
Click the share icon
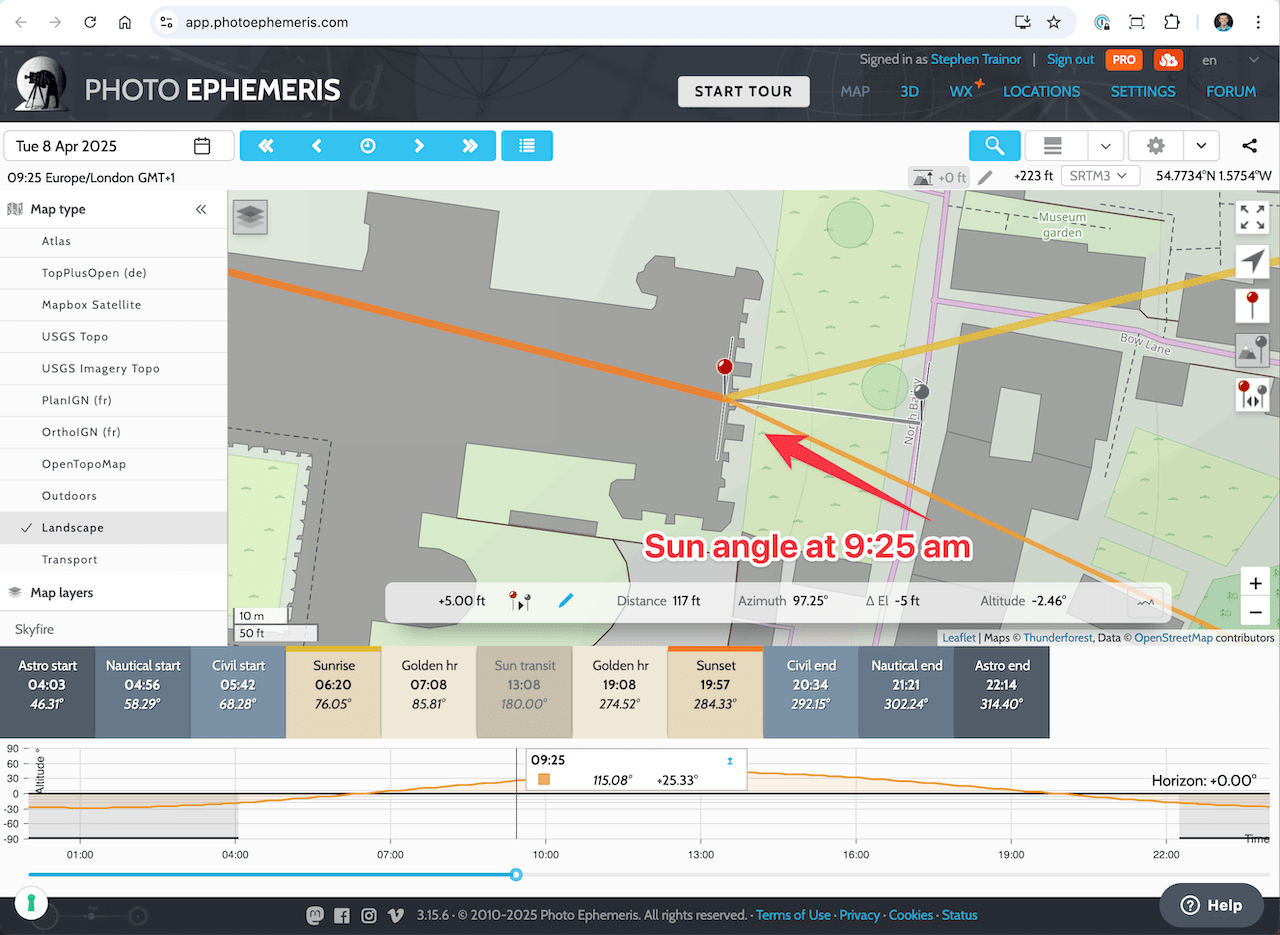[1250, 146]
